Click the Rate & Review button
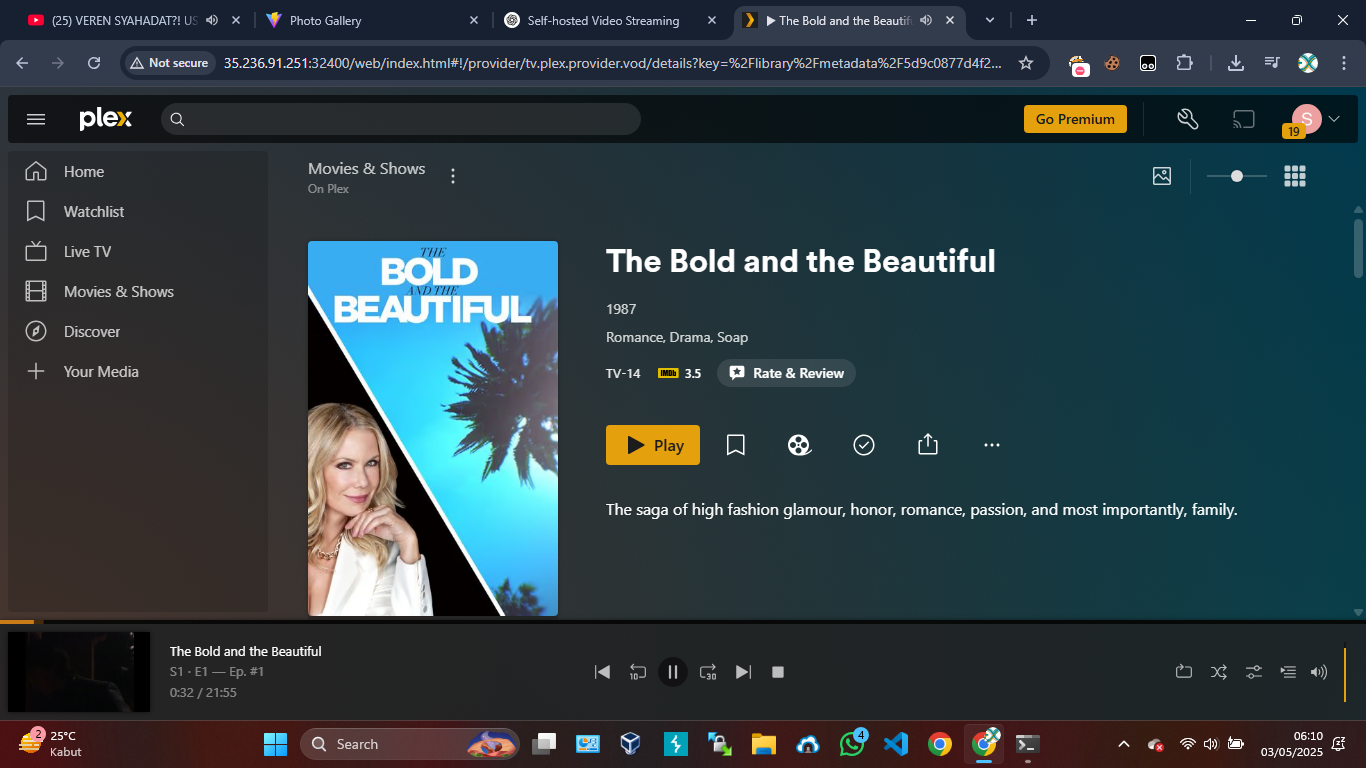Viewport: 1366px width, 768px height. pyautogui.click(x=786, y=373)
